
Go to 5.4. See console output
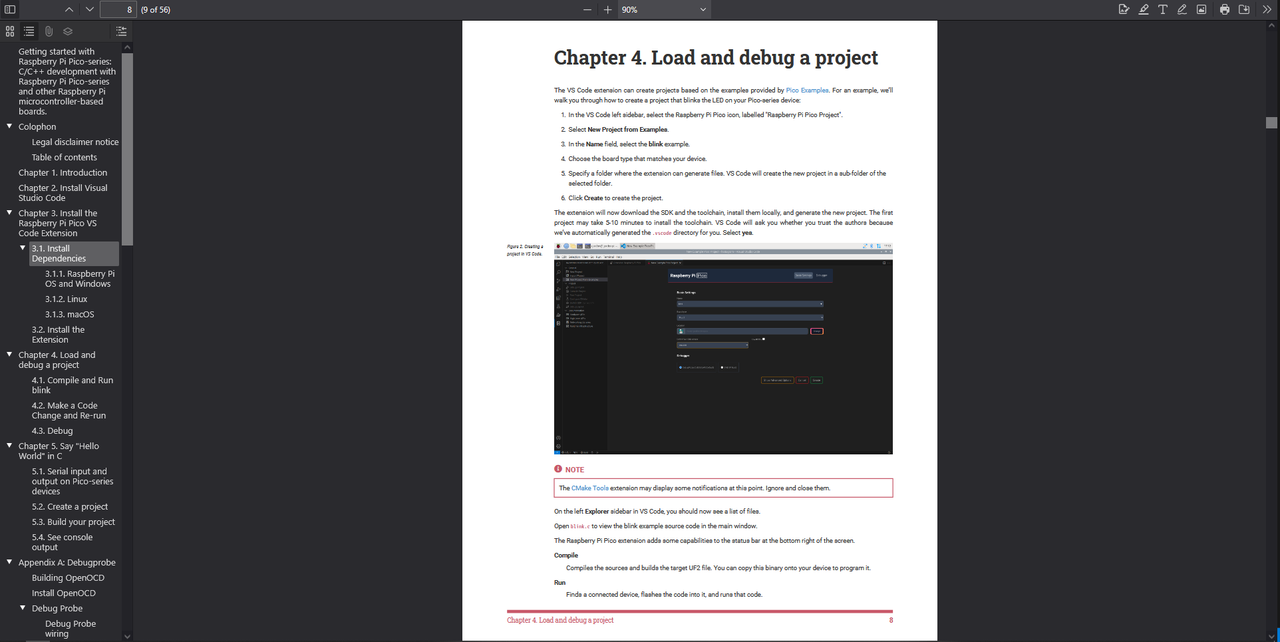coord(62,542)
